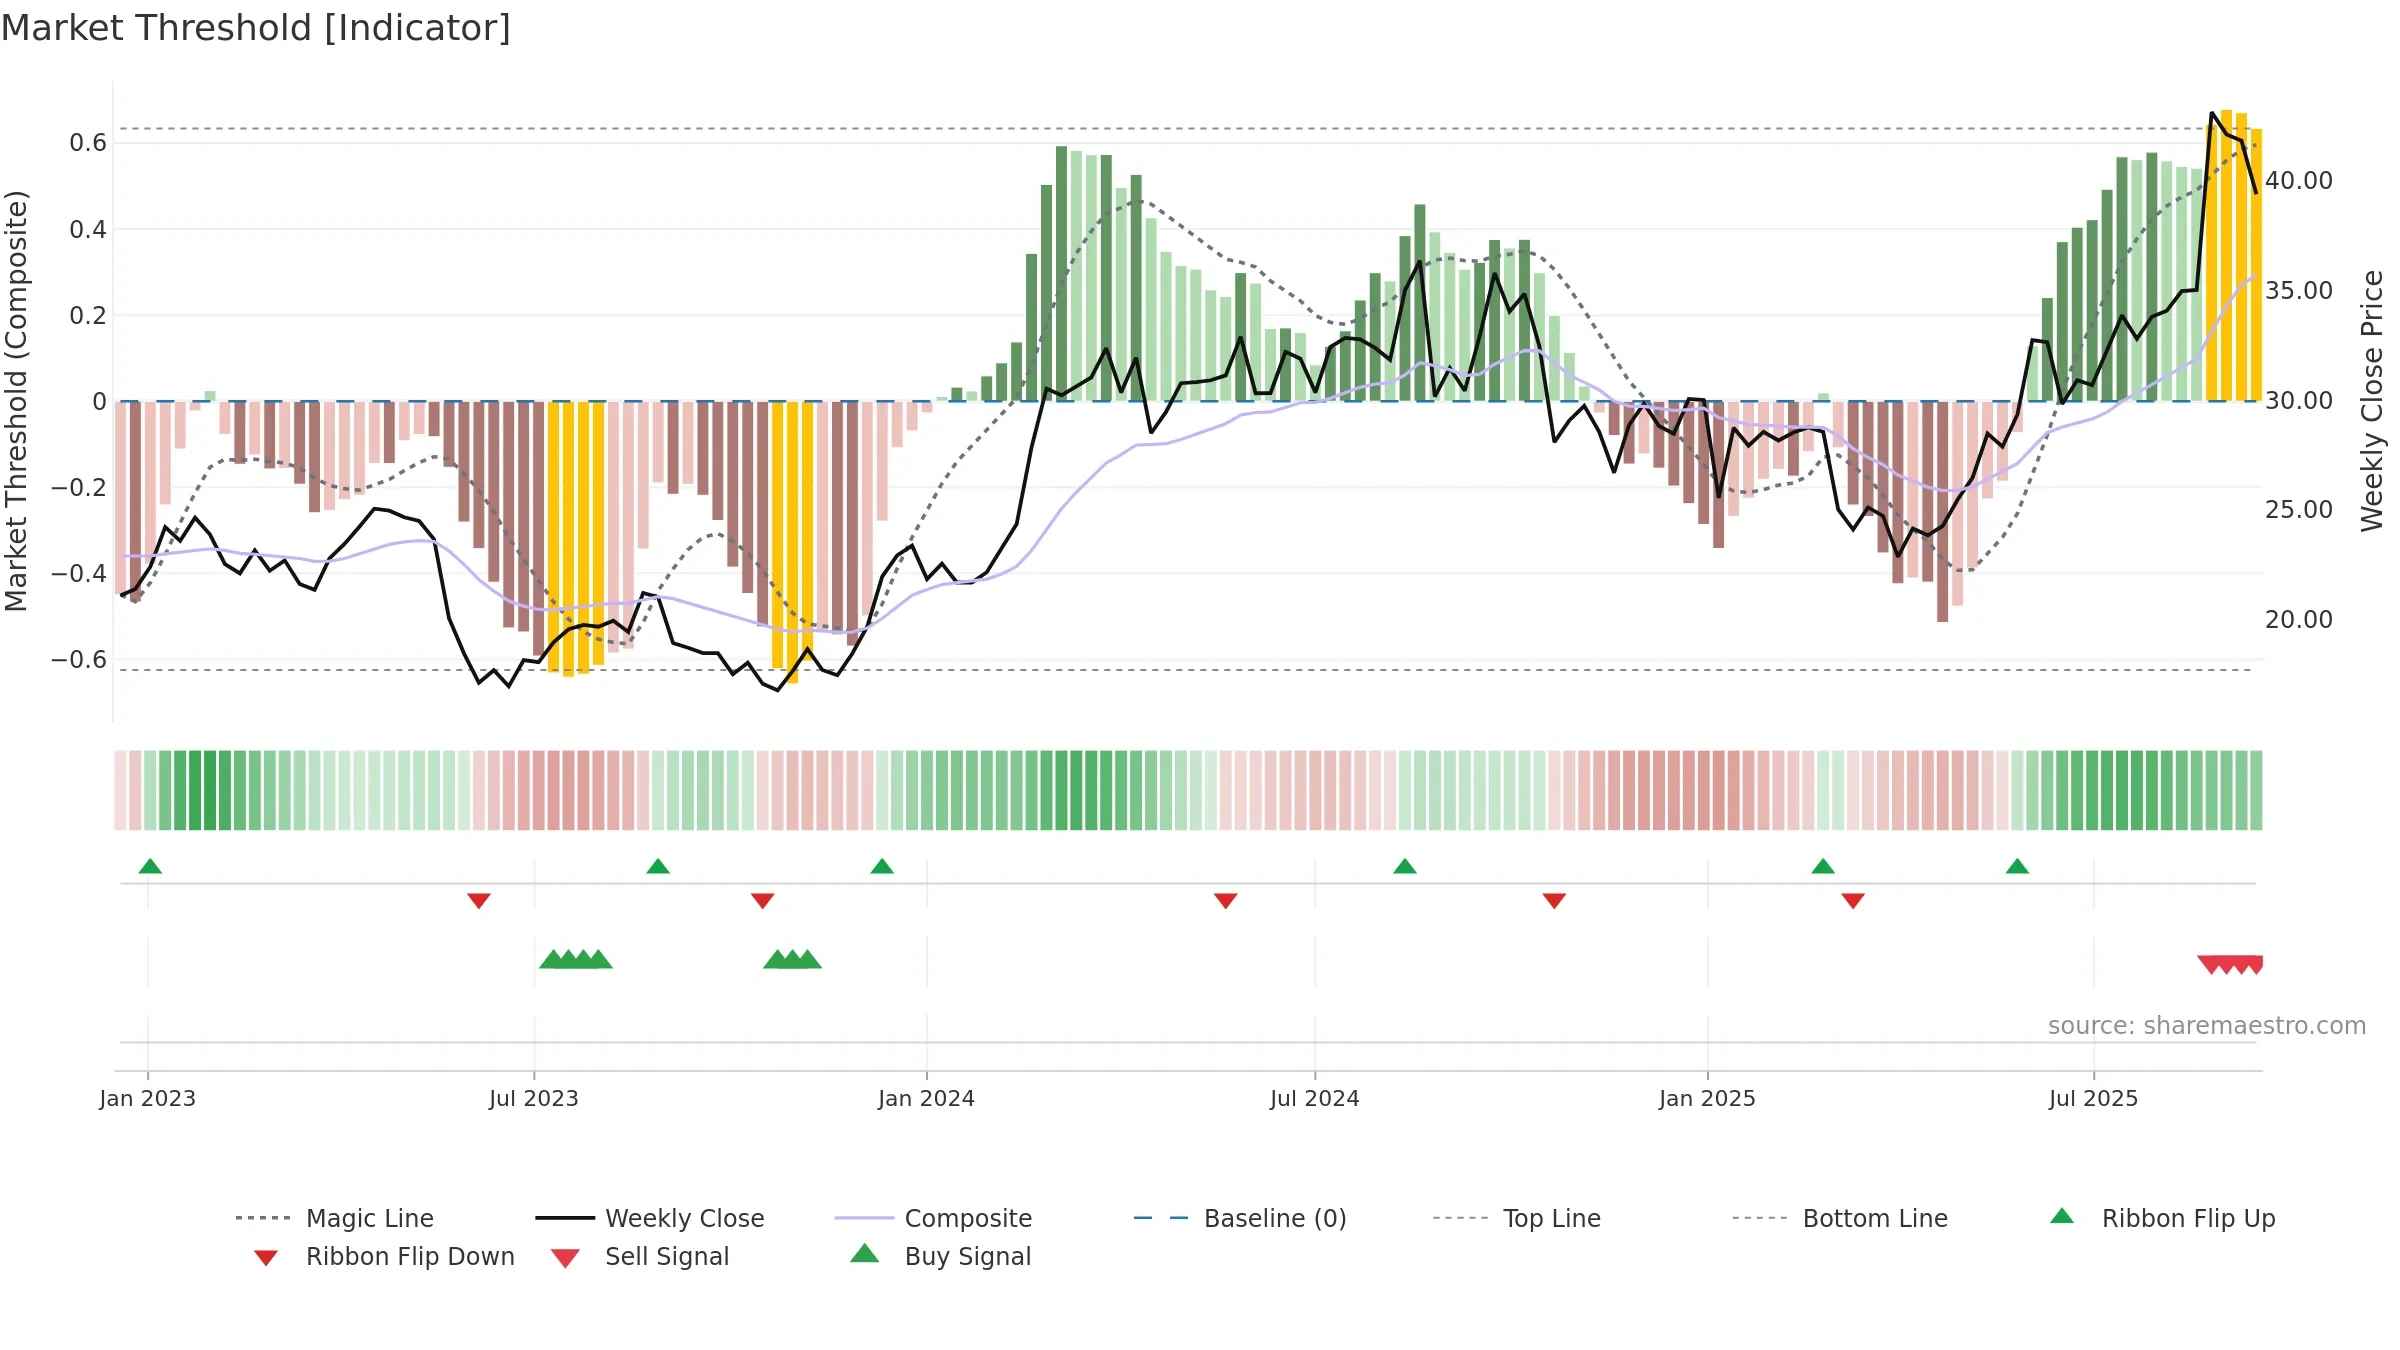Image resolution: width=2400 pixels, height=1350 pixels.
Task: Toggle the Magic Line legend entry
Action: pos(334,1218)
